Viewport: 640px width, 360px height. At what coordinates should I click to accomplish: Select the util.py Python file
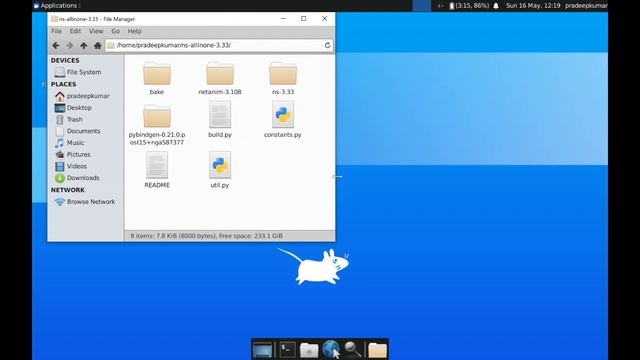pos(220,170)
